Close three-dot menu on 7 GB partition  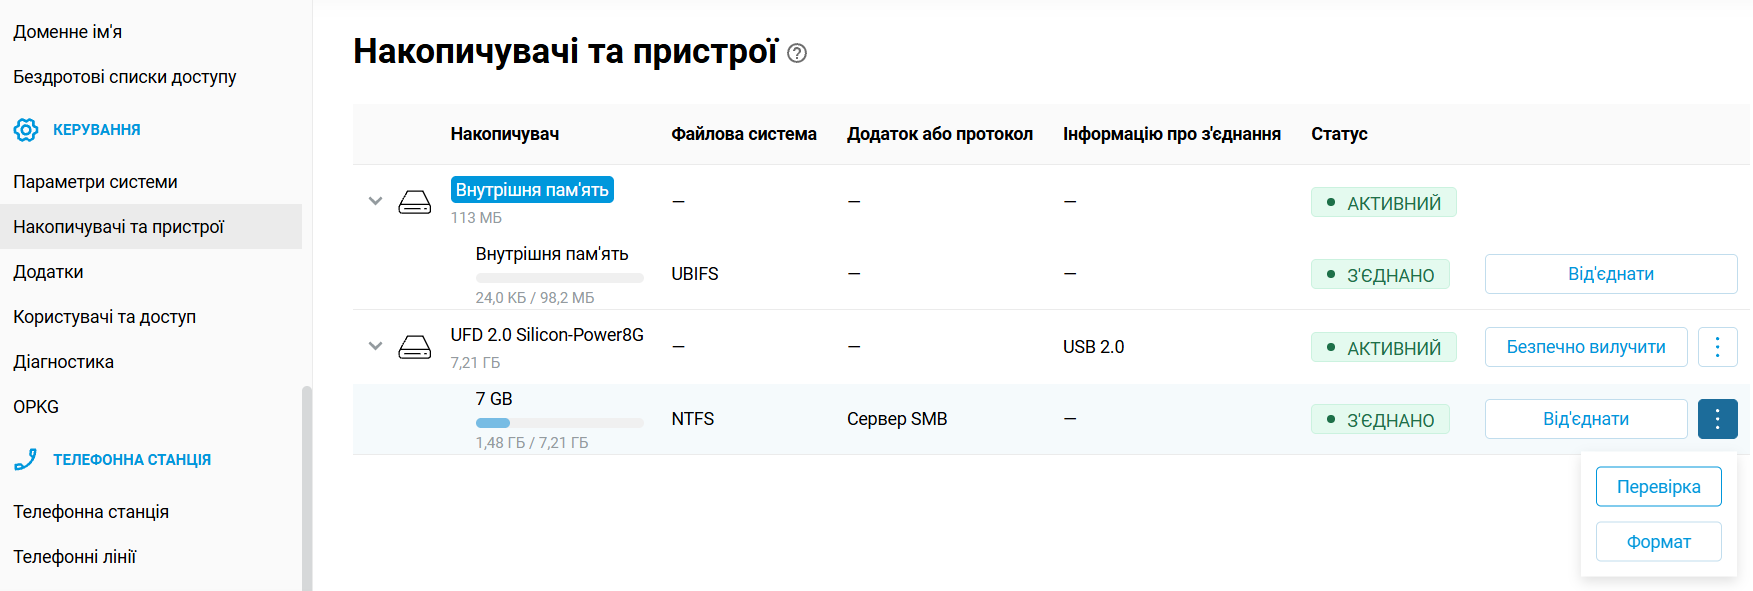pyautogui.click(x=1718, y=419)
